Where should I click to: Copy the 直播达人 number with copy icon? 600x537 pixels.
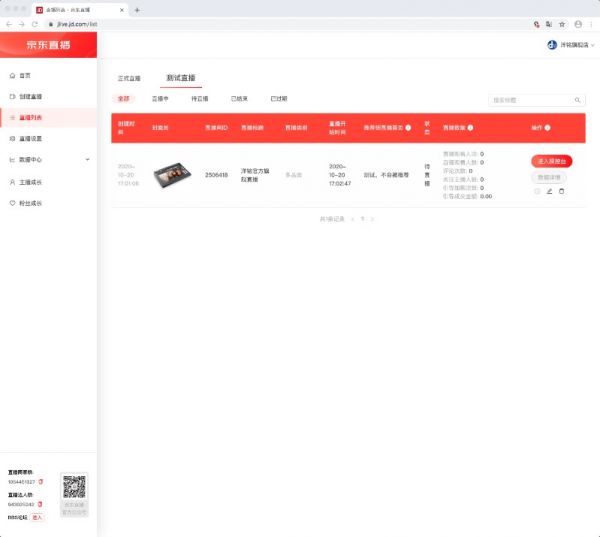point(40,504)
